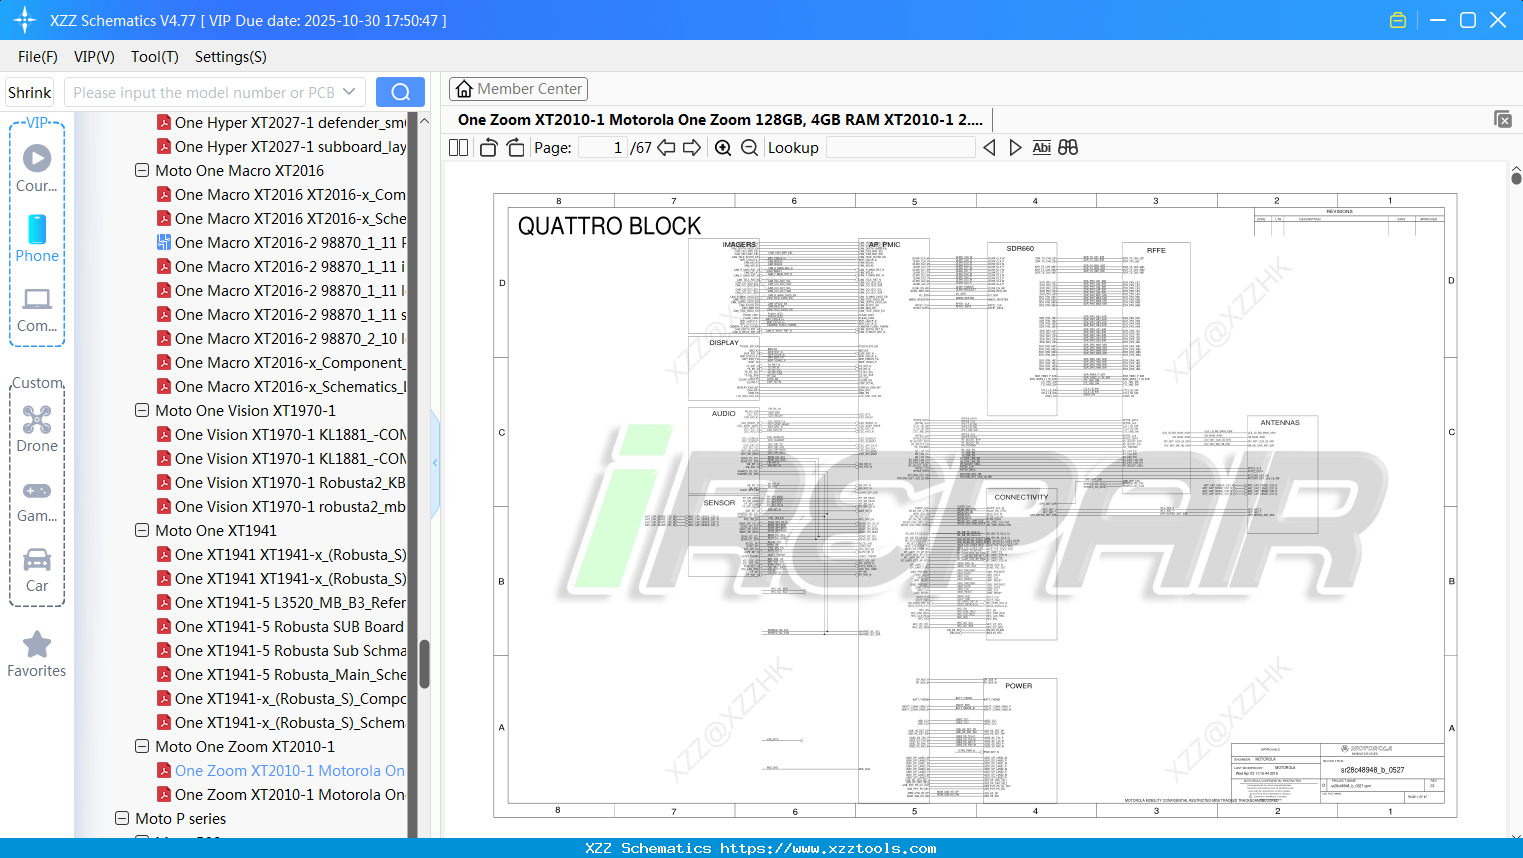Open One Macro XT2016-x_Schematics file

[291, 387]
